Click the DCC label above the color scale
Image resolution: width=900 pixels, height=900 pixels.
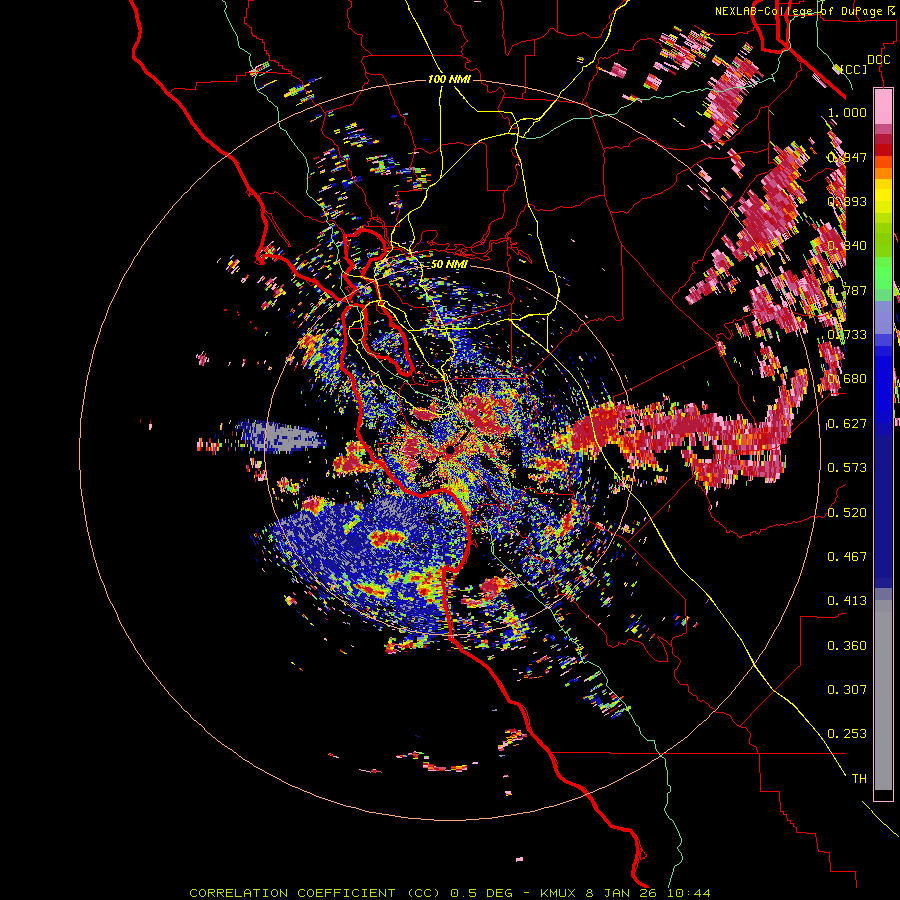(878, 59)
